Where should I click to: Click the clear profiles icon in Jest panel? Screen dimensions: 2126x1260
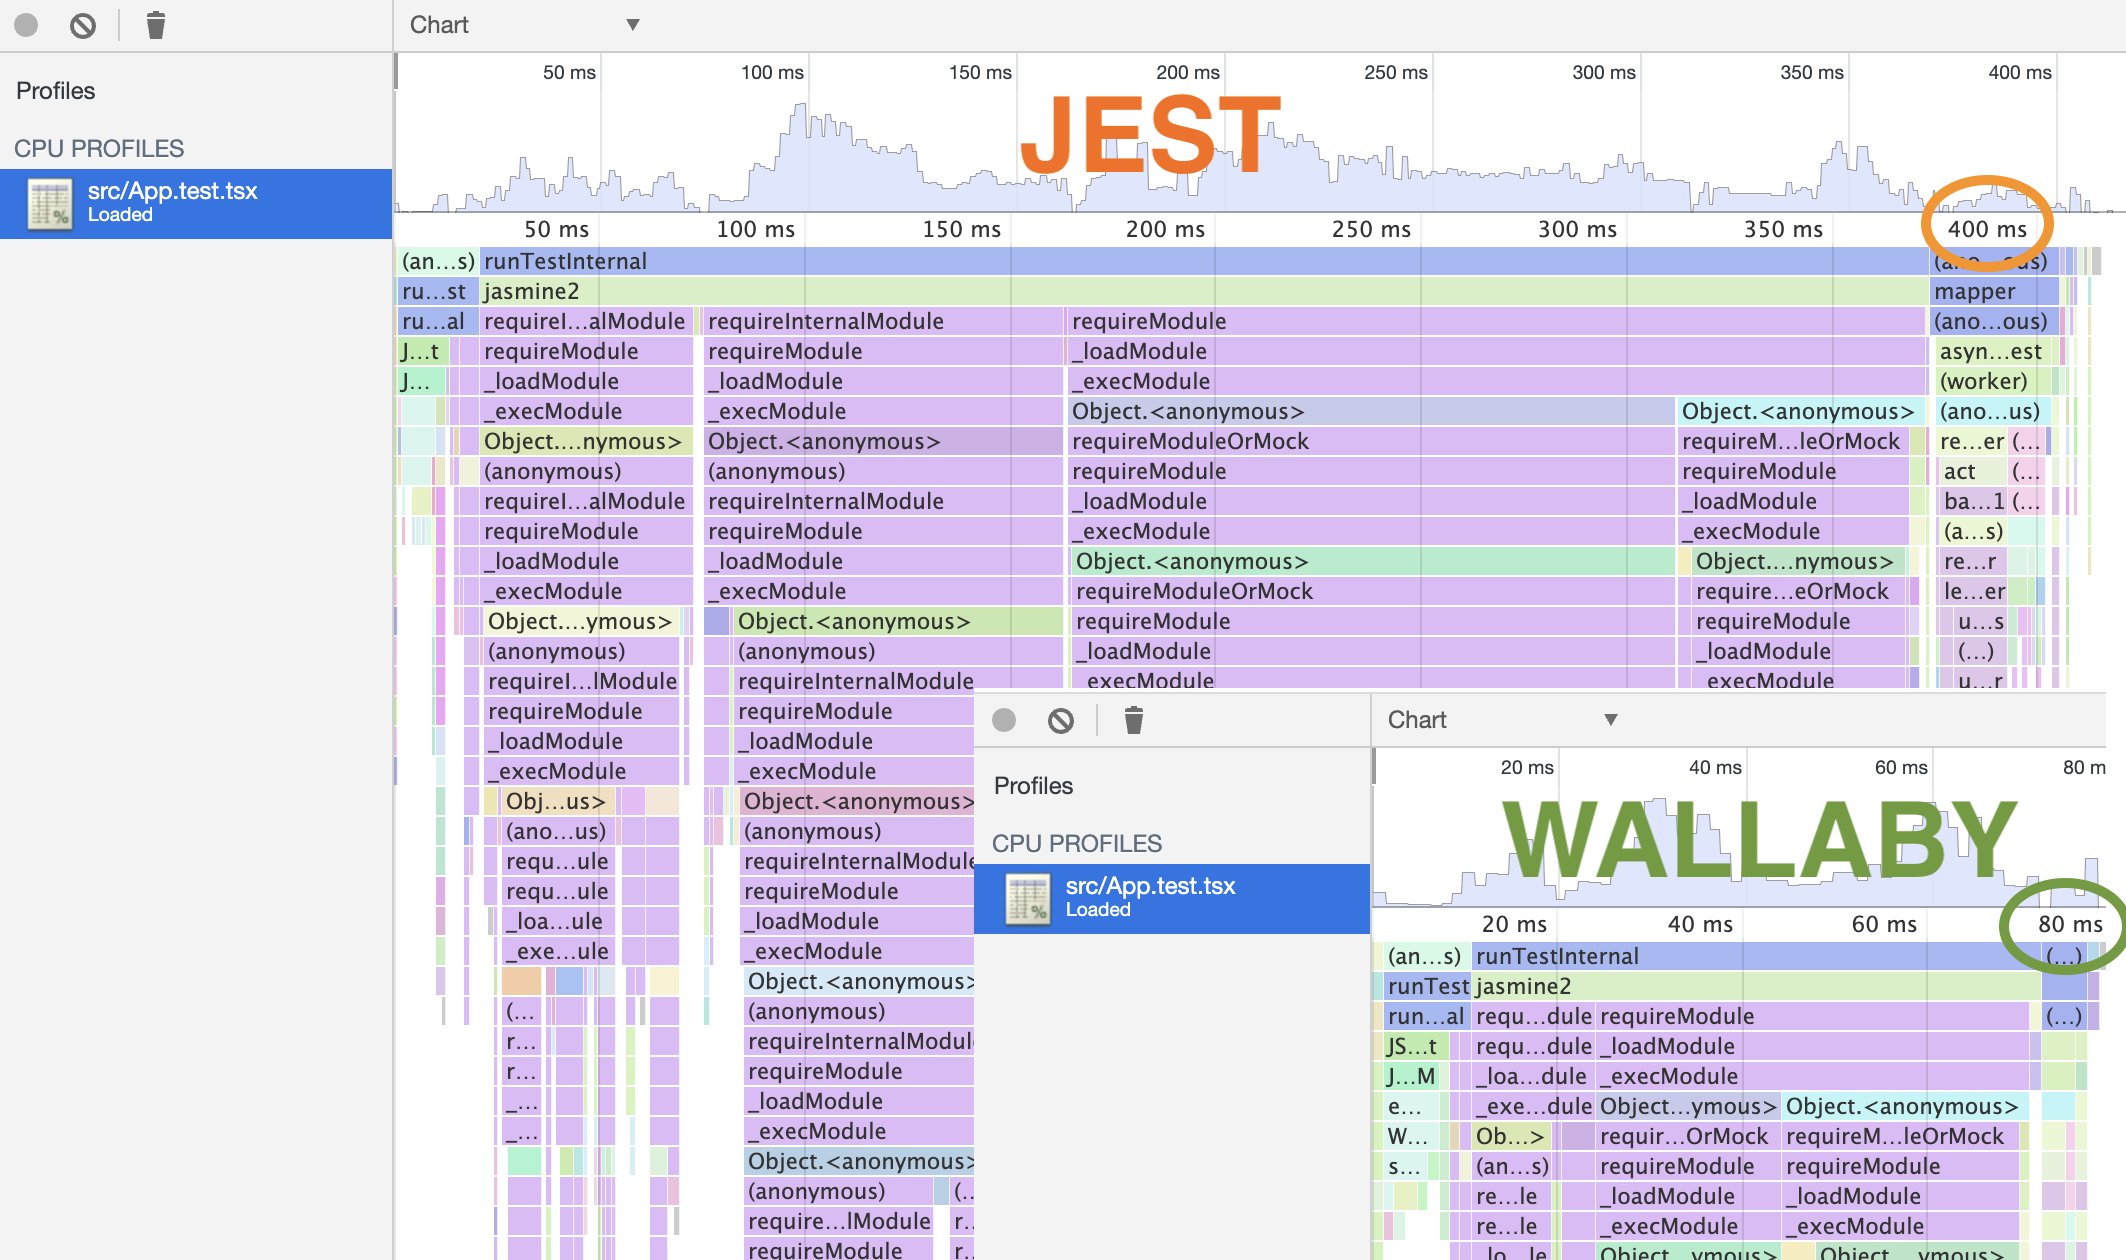(83, 25)
